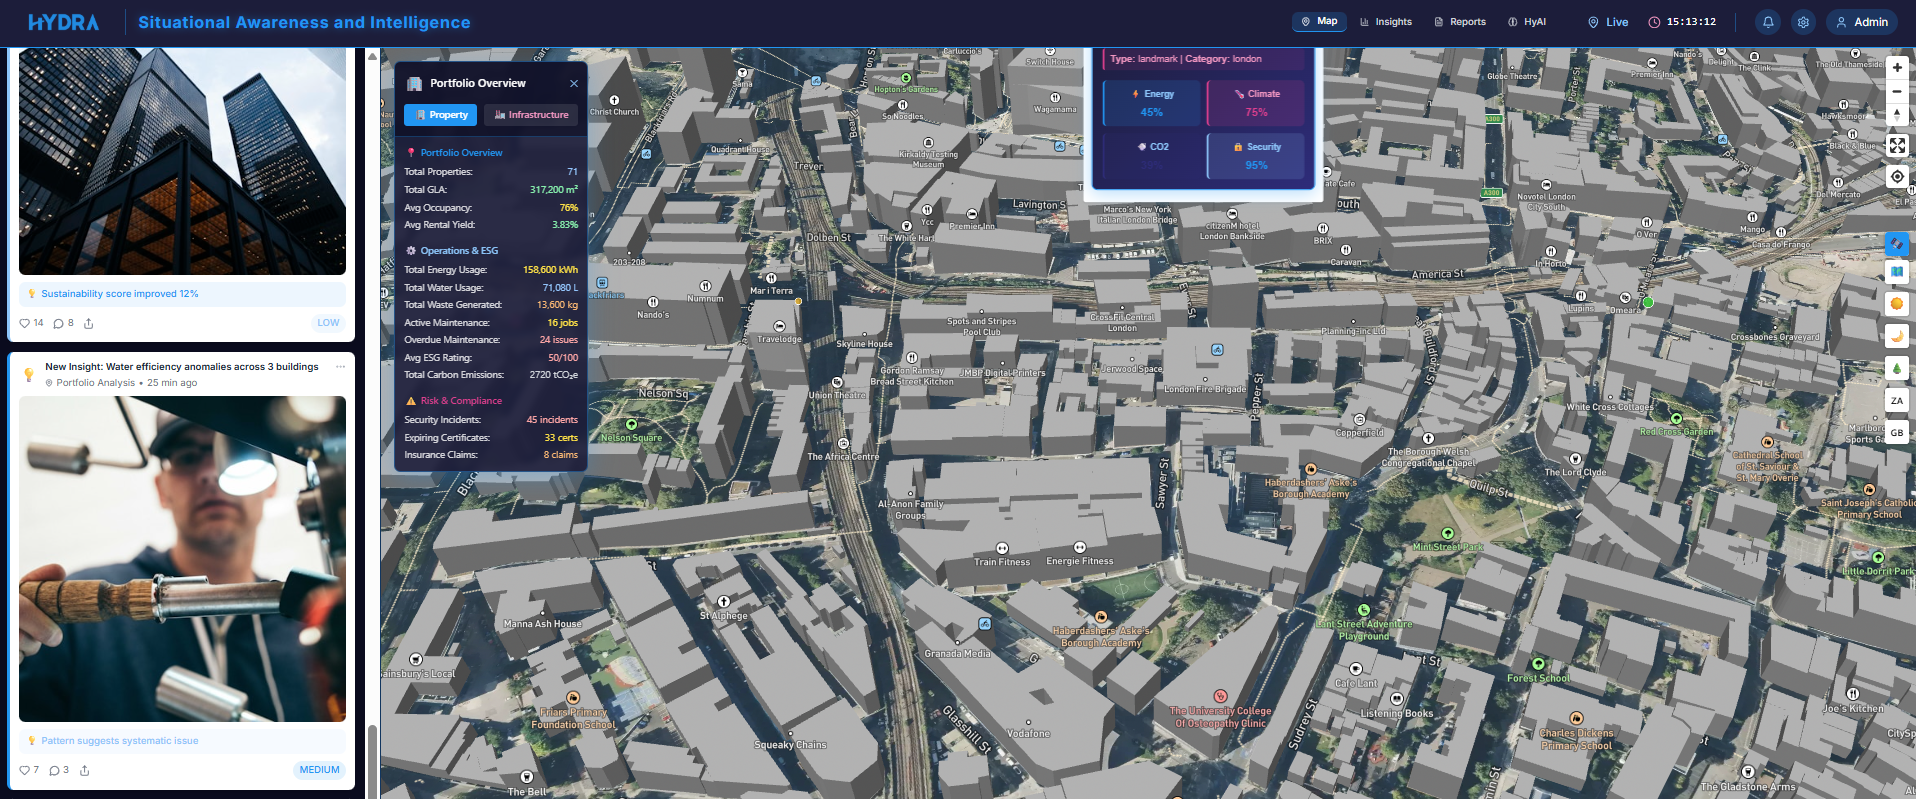
Task: Open the skyscraper photo thumbnail
Action: (x=182, y=161)
